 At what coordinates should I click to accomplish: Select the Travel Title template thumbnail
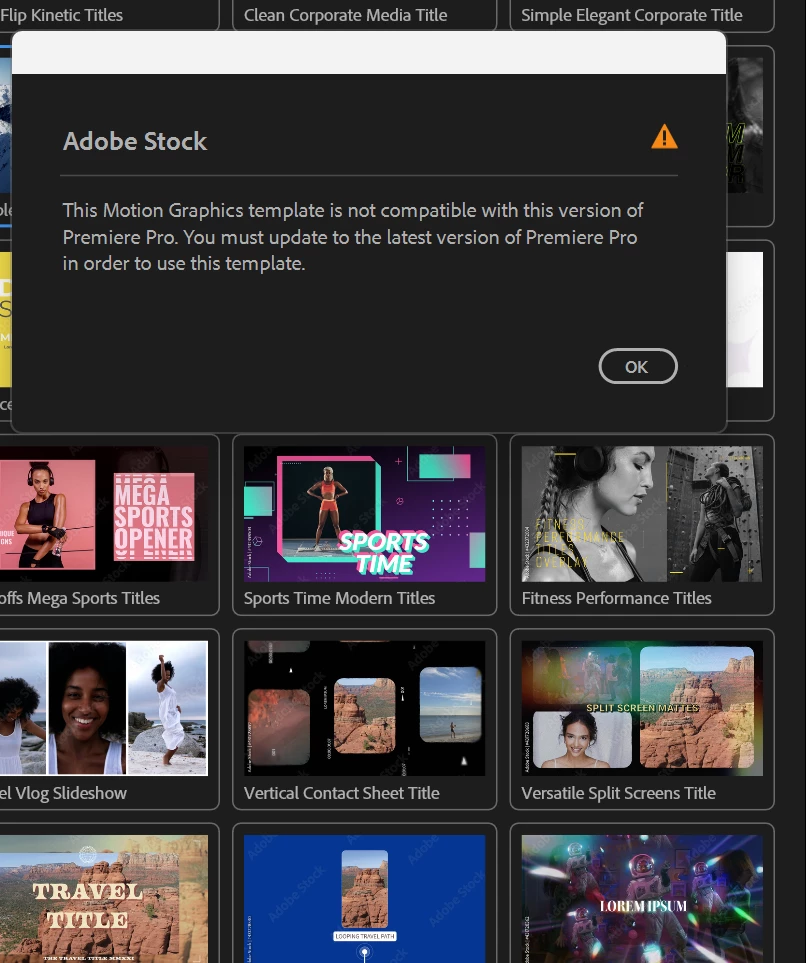point(104,899)
